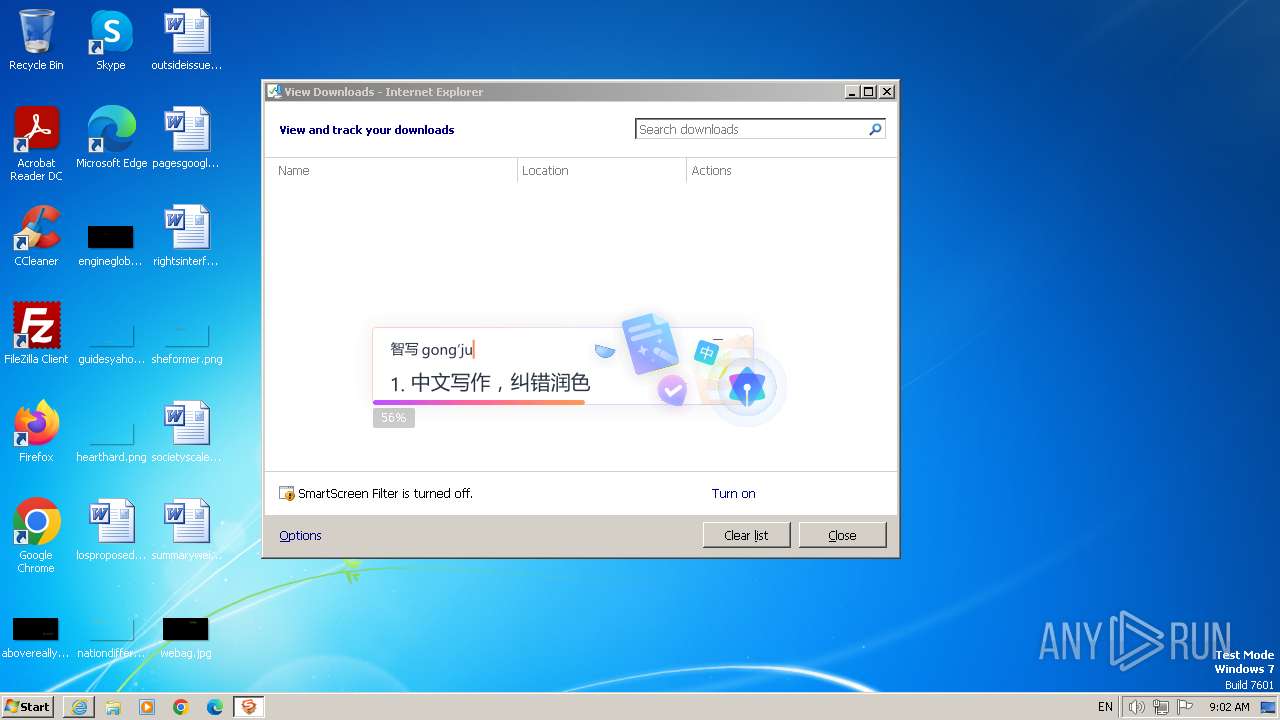
Task: Sort downloads by Name column
Action: pyautogui.click(x=391, y=171)
